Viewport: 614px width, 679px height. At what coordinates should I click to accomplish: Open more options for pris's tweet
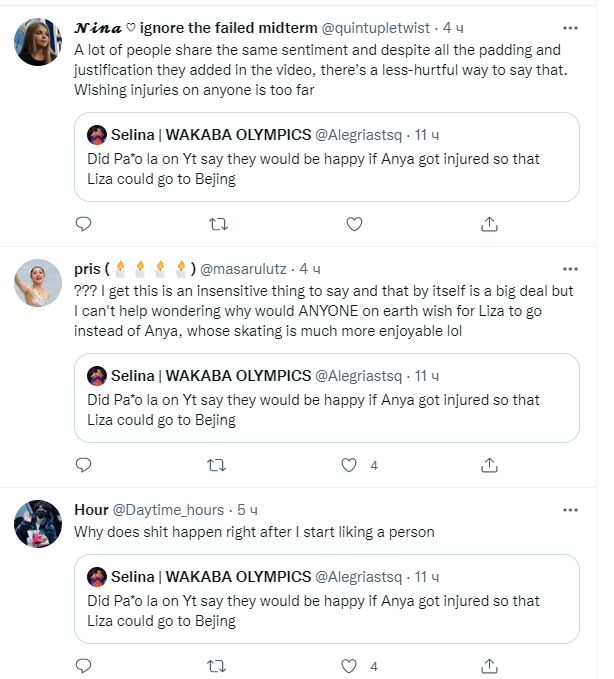[570, 268]
